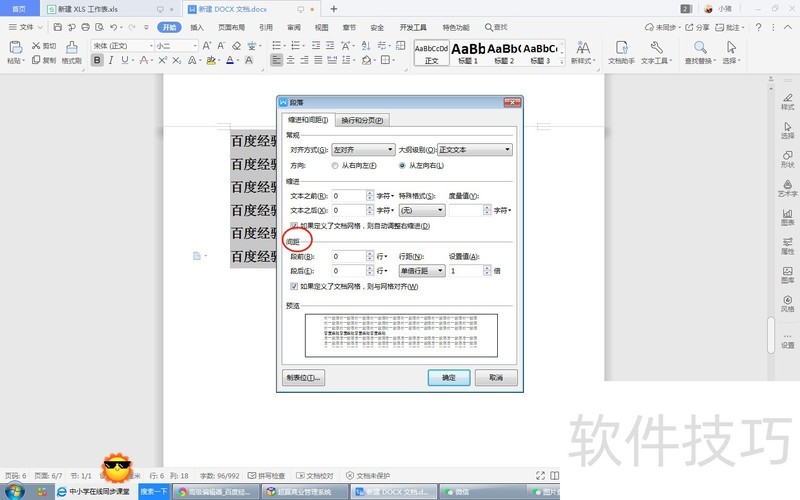Viewport: 800px width, 500px height.
Task: Select the right-to-left (从右向左) direction option
Action: tap(335, 165)
